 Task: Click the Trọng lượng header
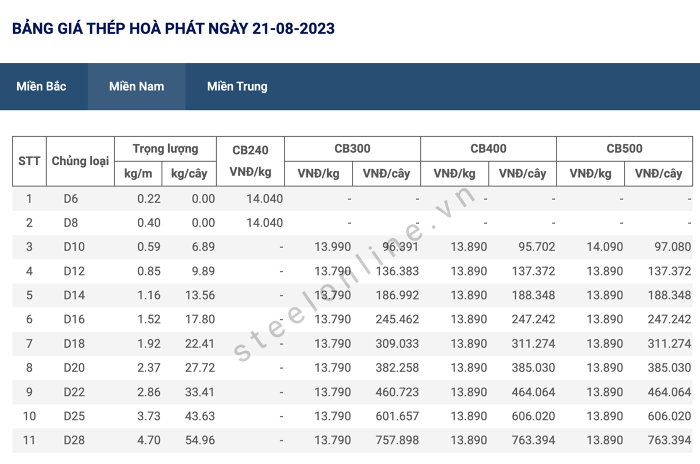[x=165, y=149]
